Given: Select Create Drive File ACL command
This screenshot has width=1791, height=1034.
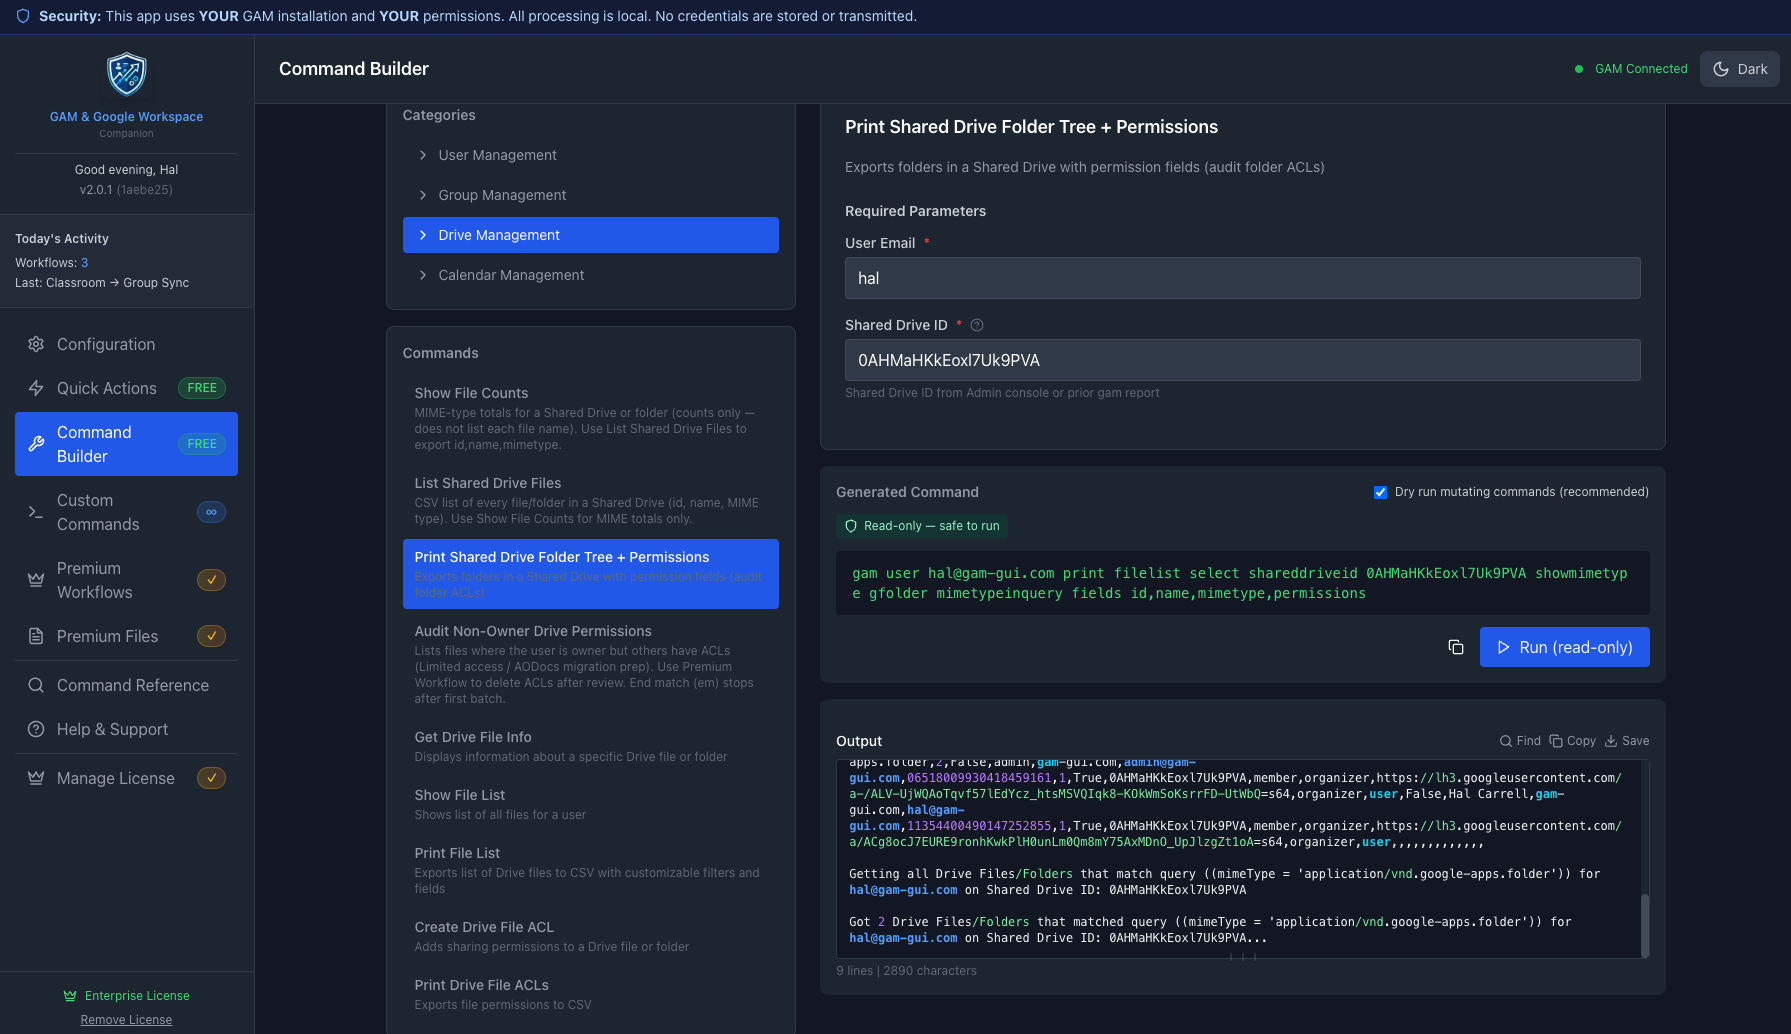Looking at the screenshot, I should pyautogui.click(x=591, y=936).
